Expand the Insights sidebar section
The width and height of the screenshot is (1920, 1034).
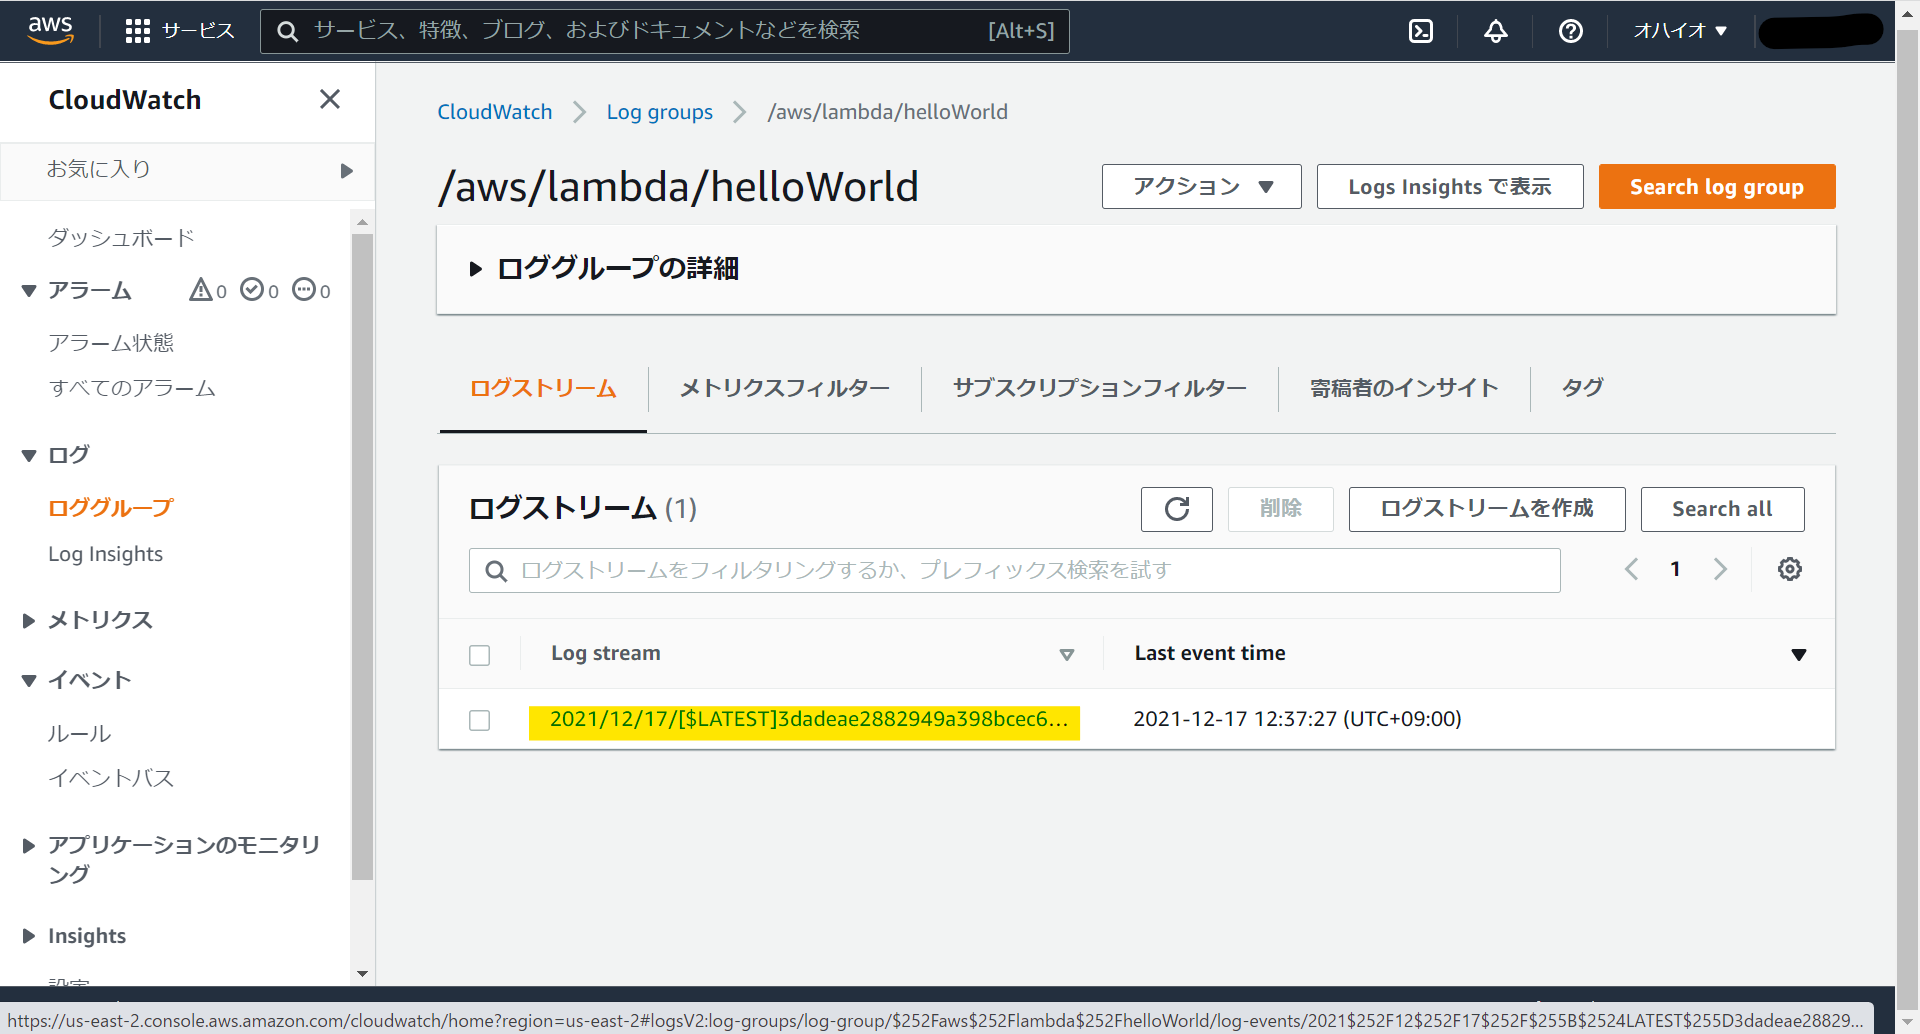click(x=29, y=936)
